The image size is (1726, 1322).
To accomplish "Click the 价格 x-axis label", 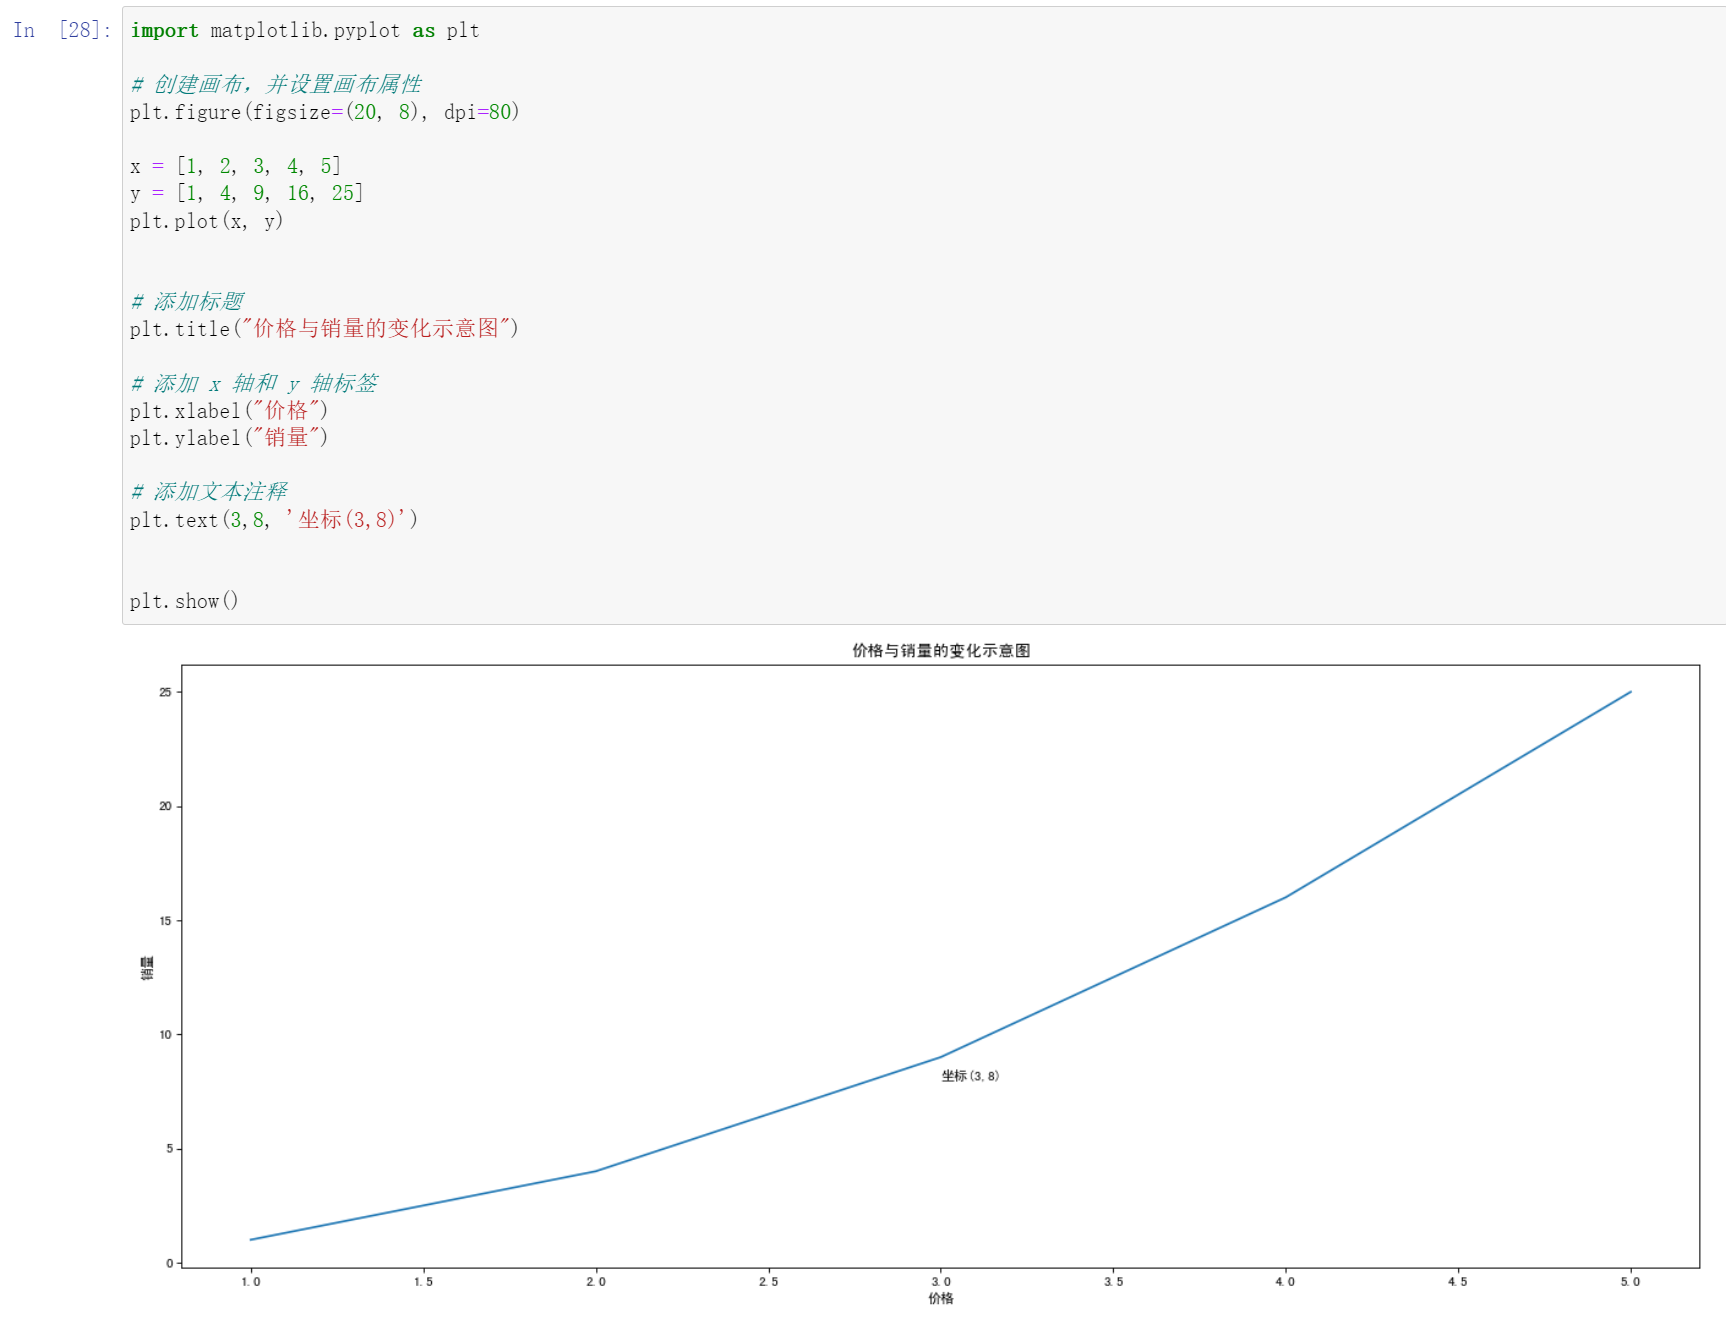I will 941,1299.
